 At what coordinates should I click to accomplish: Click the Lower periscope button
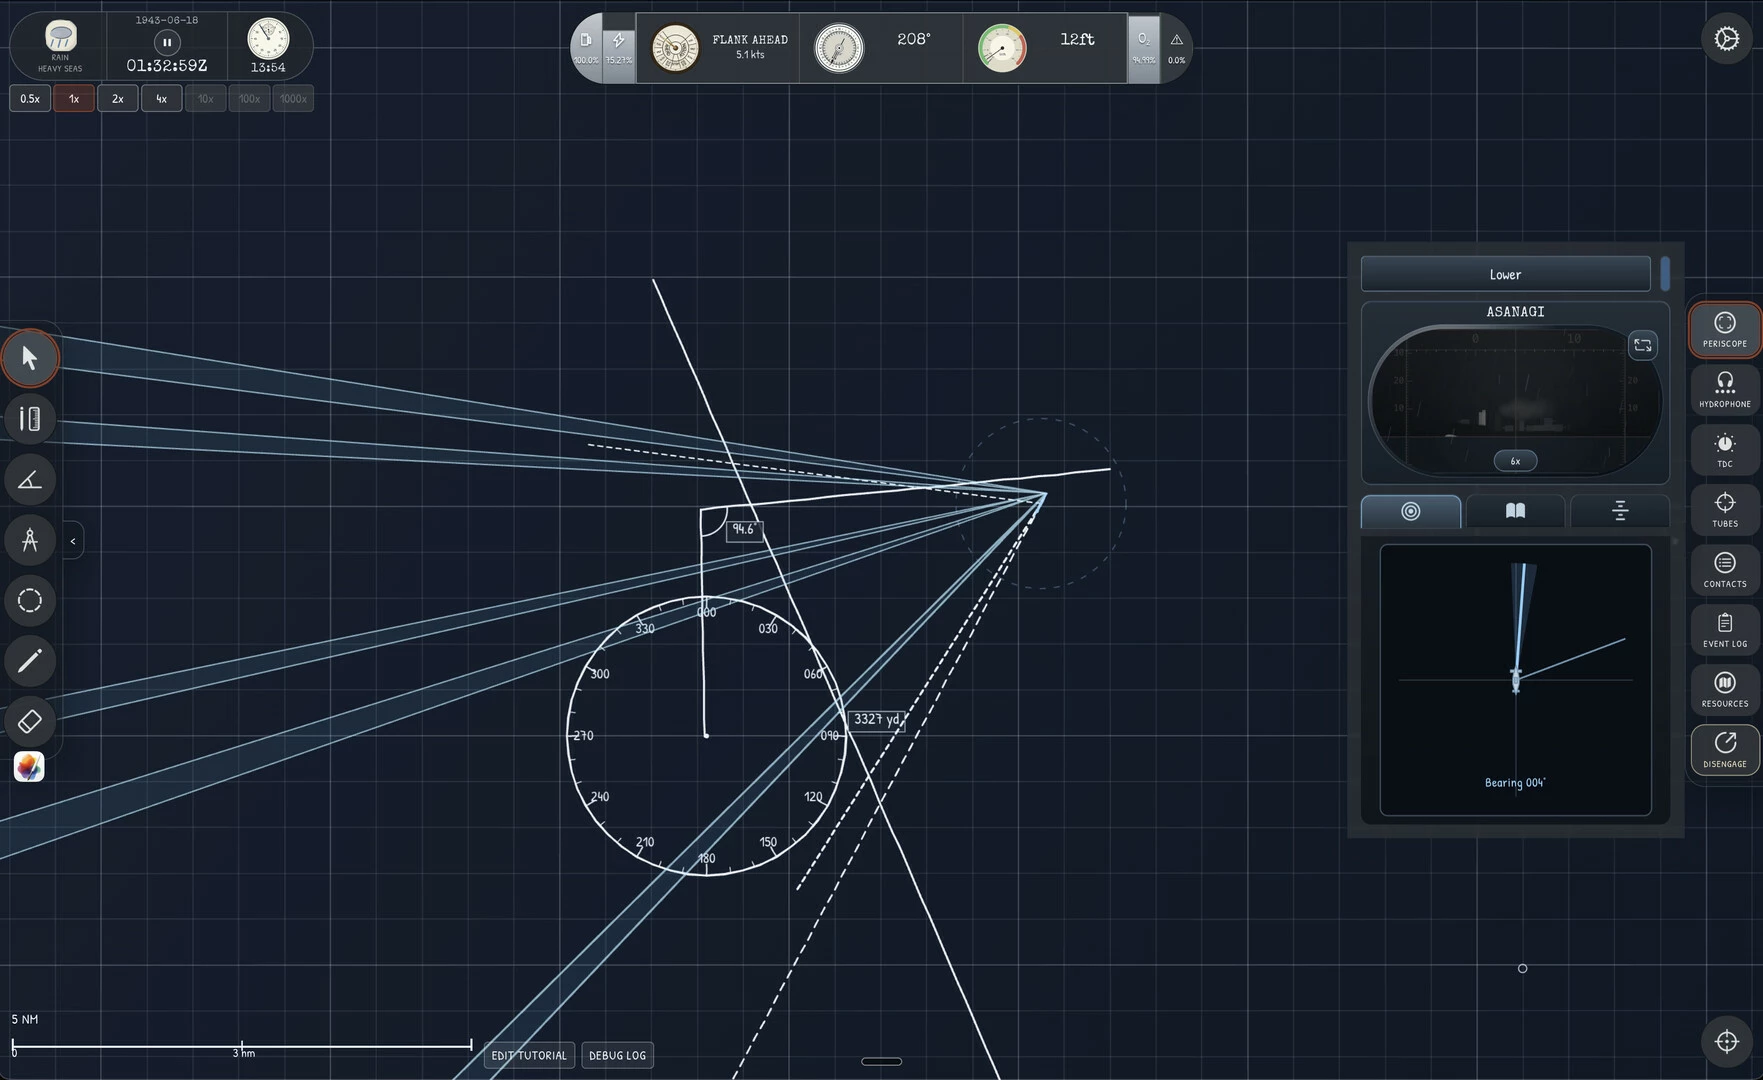tap(1505, 274)
